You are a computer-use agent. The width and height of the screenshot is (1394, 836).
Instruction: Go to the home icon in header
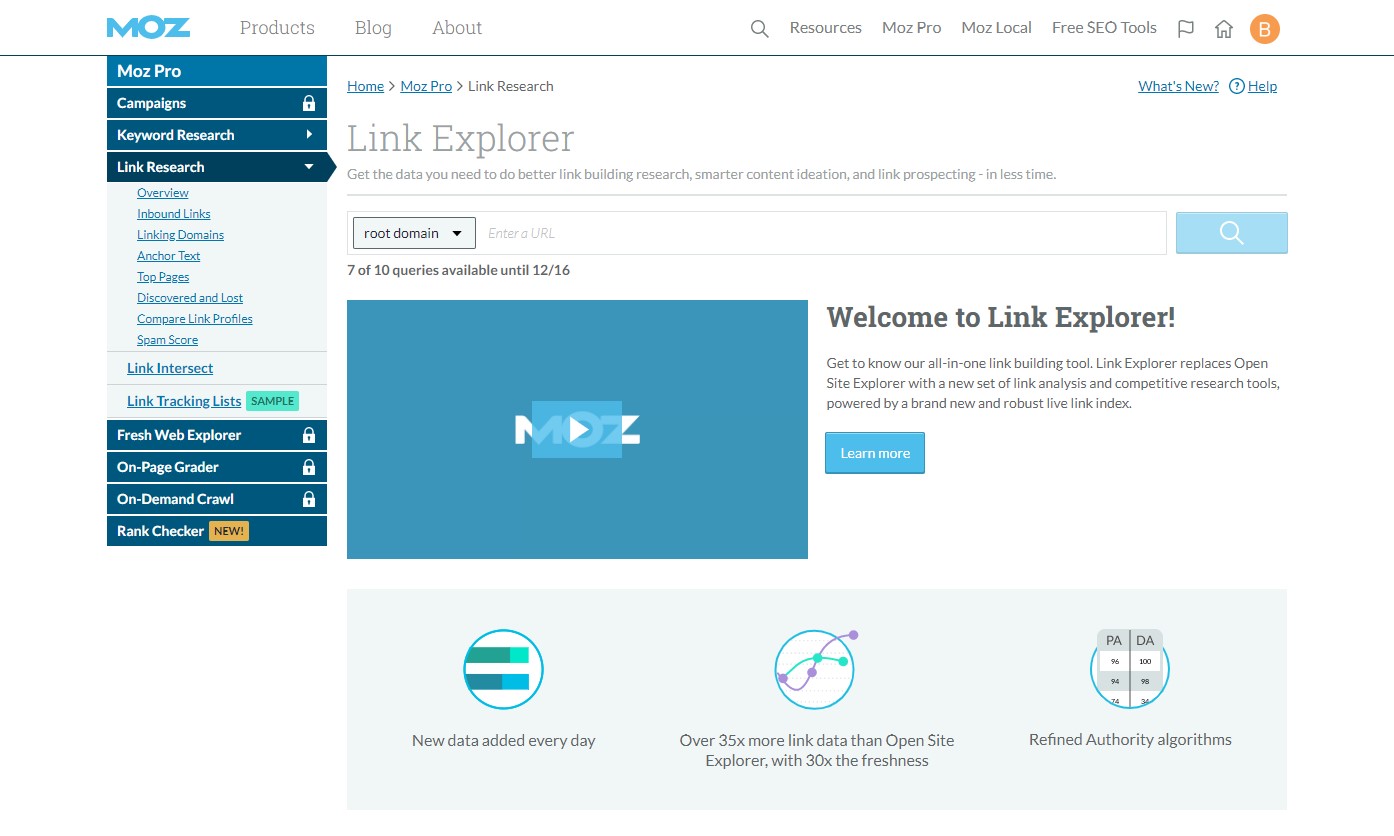[1224, 29]
